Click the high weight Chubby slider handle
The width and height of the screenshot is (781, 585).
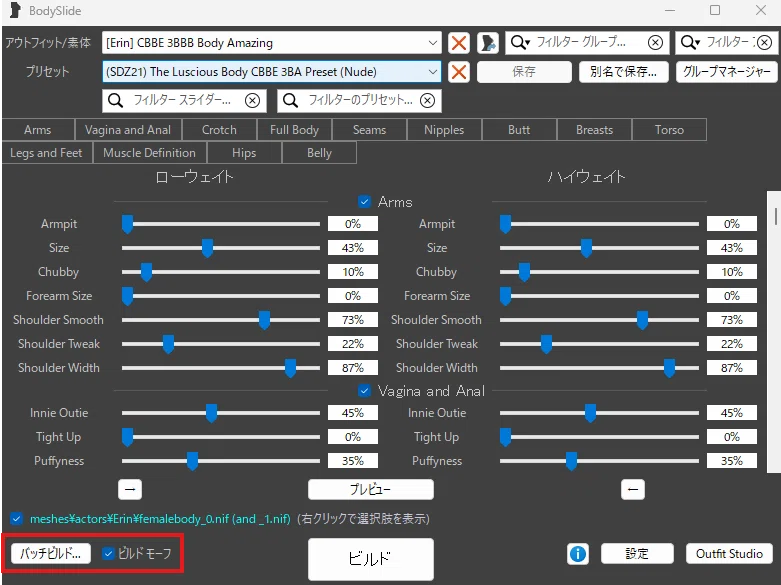(524, 272)
